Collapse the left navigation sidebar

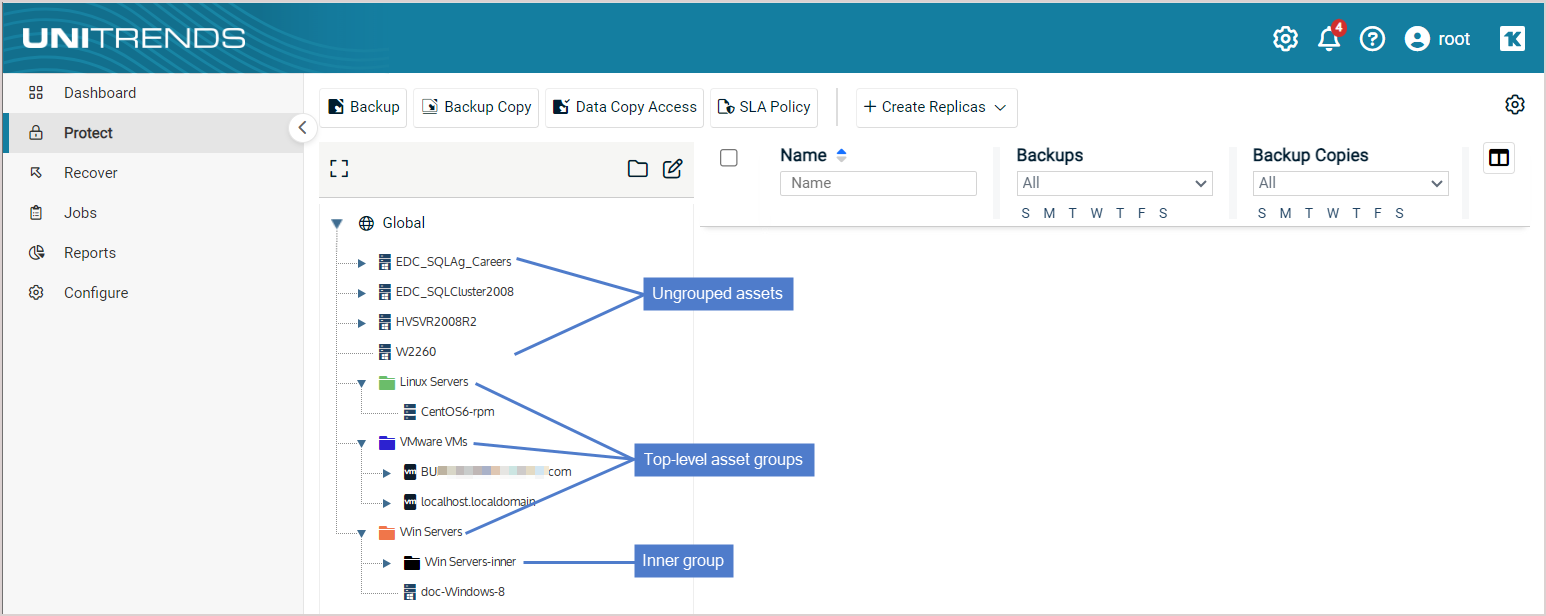point(303,128)
